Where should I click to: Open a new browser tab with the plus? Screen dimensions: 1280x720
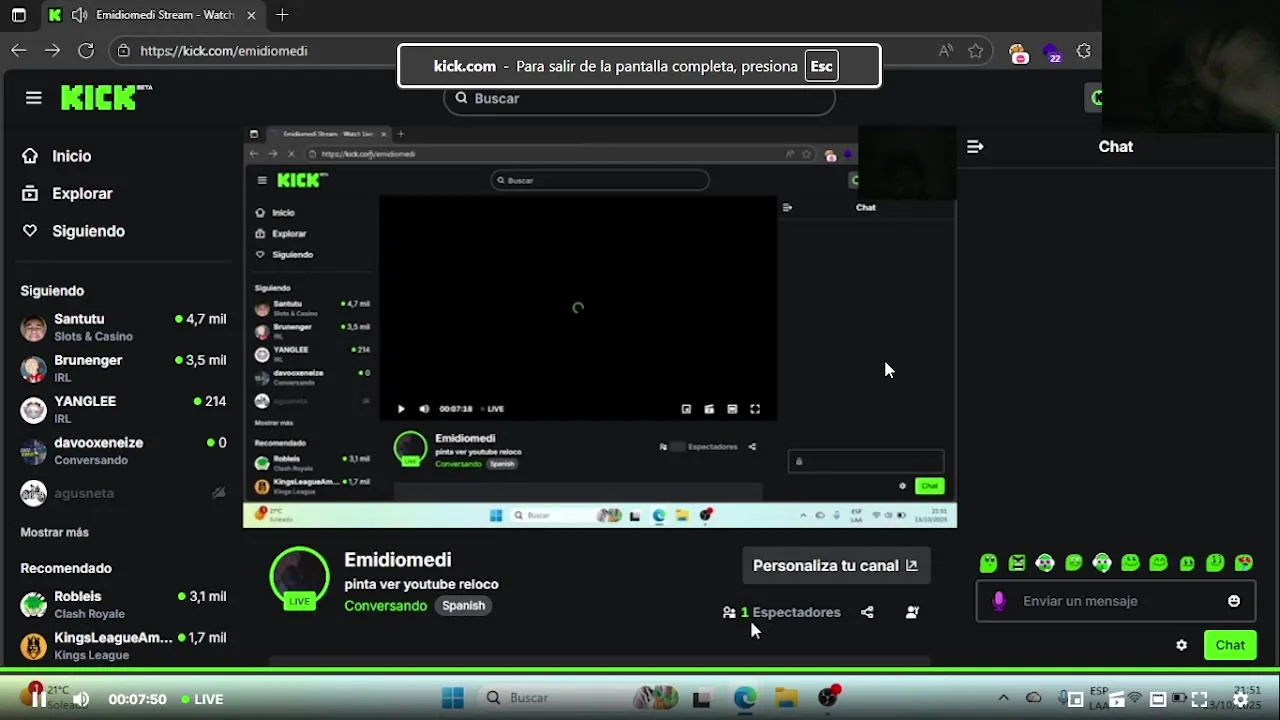tap(282, 15)
